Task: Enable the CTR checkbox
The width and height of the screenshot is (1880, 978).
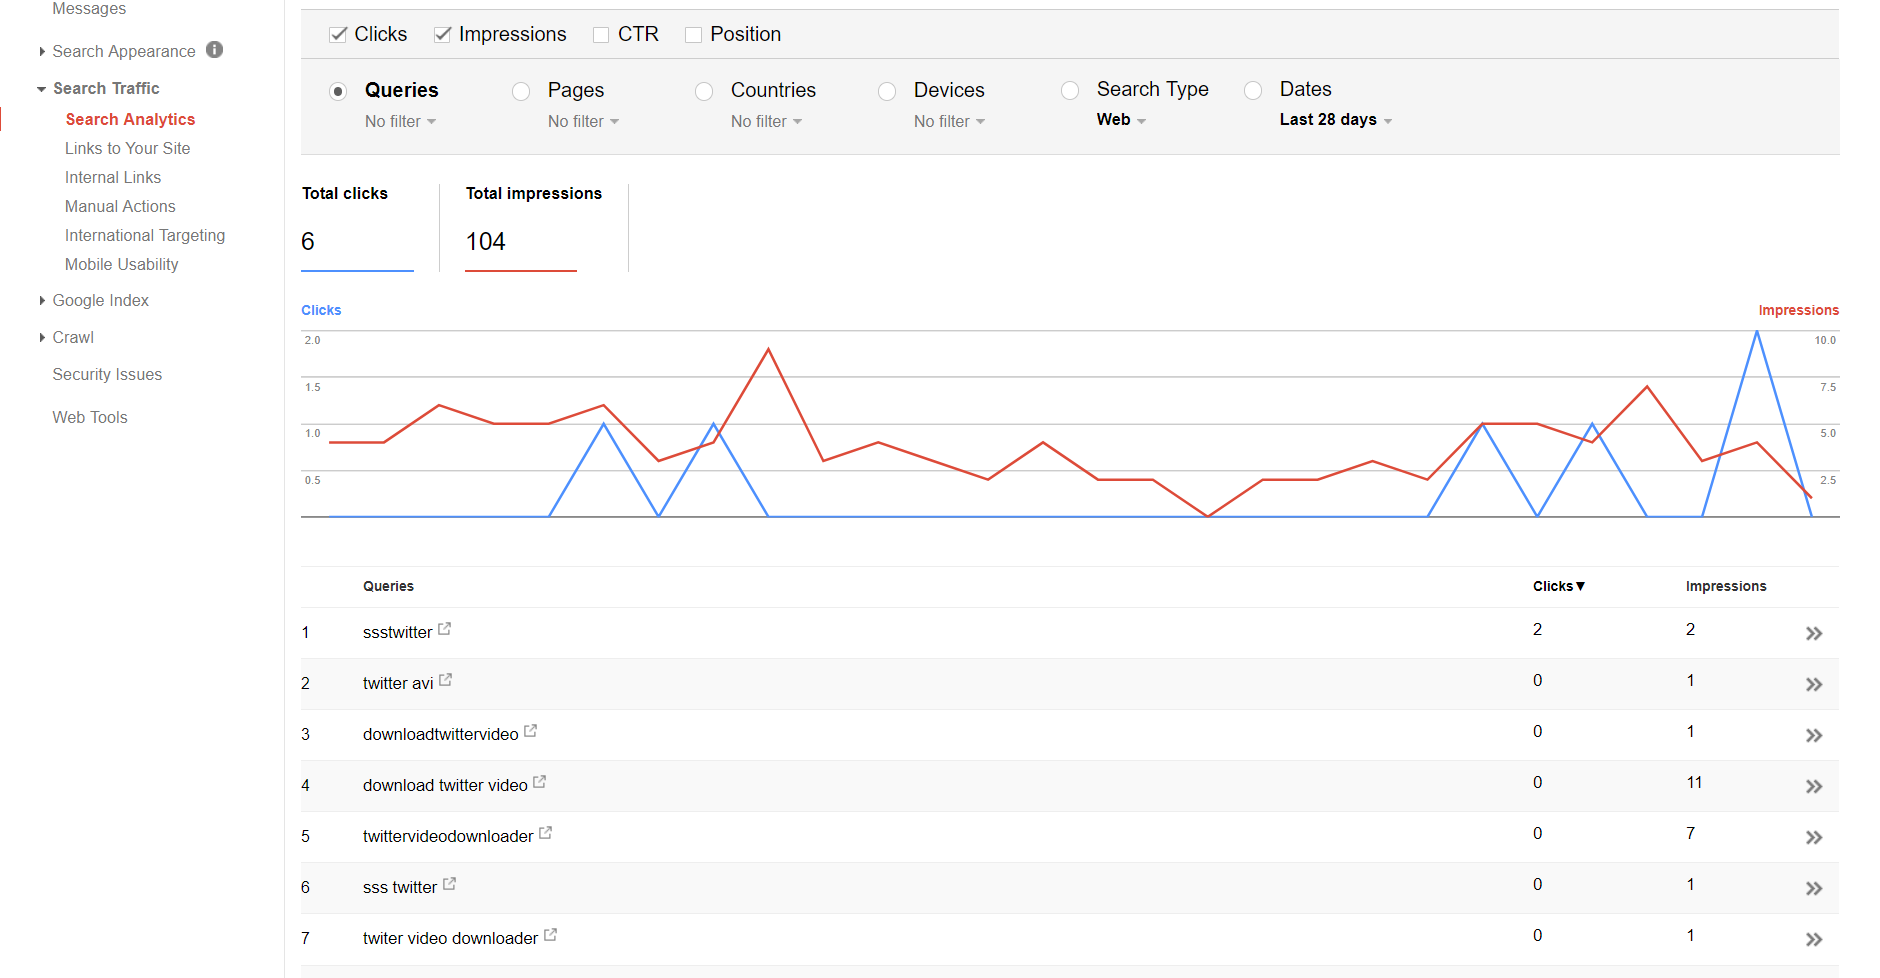Action: point(601,35)
